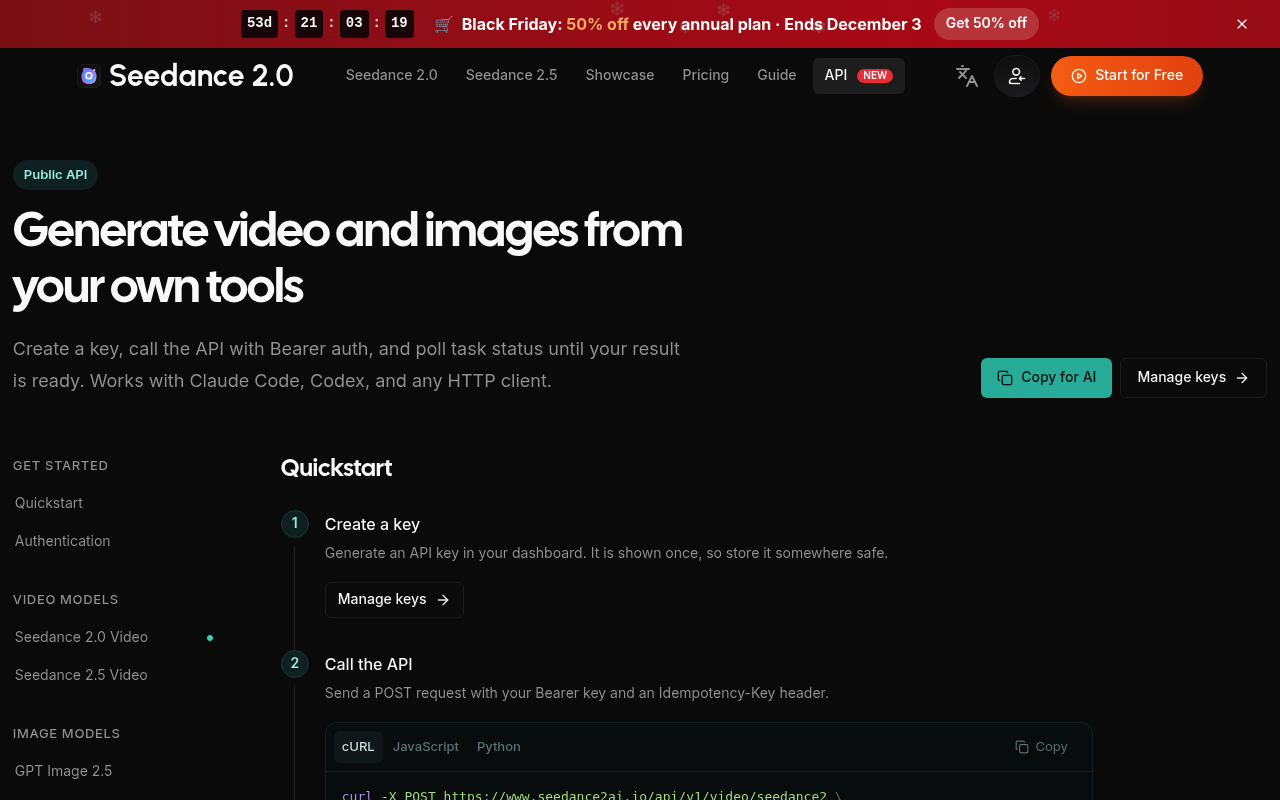The width and height of the screenshot is (1280, 800).
Task: Click the Seedance 2.0 brand title
Action: [x=201, y=76]
